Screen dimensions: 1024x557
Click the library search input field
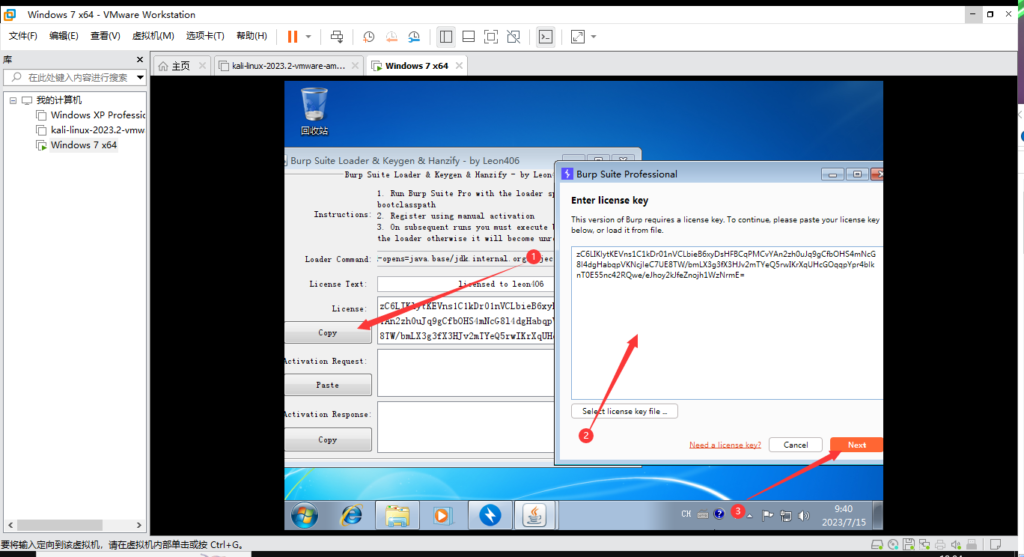coord(72,77)
